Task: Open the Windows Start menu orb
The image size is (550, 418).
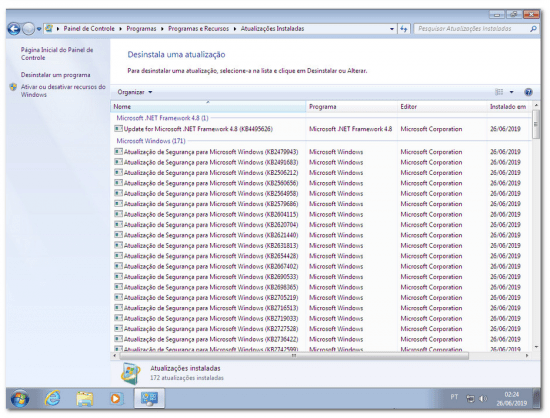Action: (x=20, y=399)
